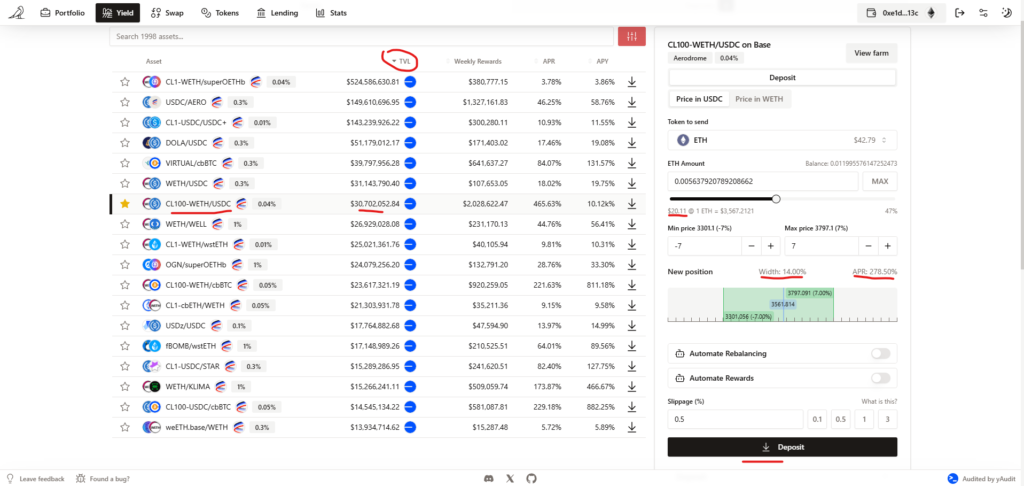This screenshot has width=1024, height=486.
Task: Sort by Weekly Rewards column
Action: click(477, 61)
